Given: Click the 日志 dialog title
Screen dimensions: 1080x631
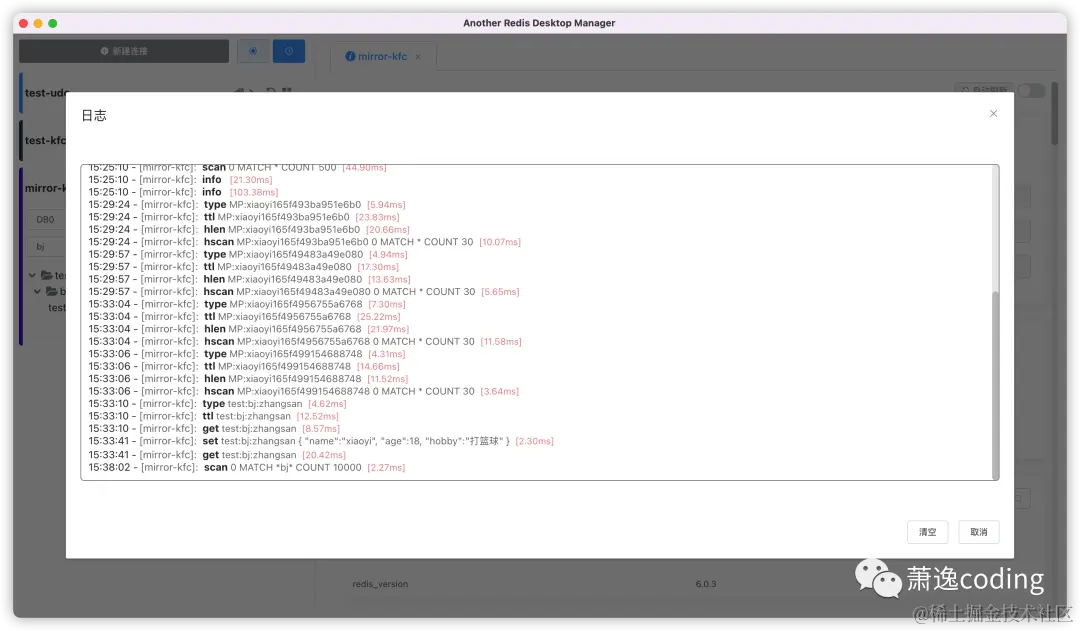Looking at the screenshot, I should point(94,116).
